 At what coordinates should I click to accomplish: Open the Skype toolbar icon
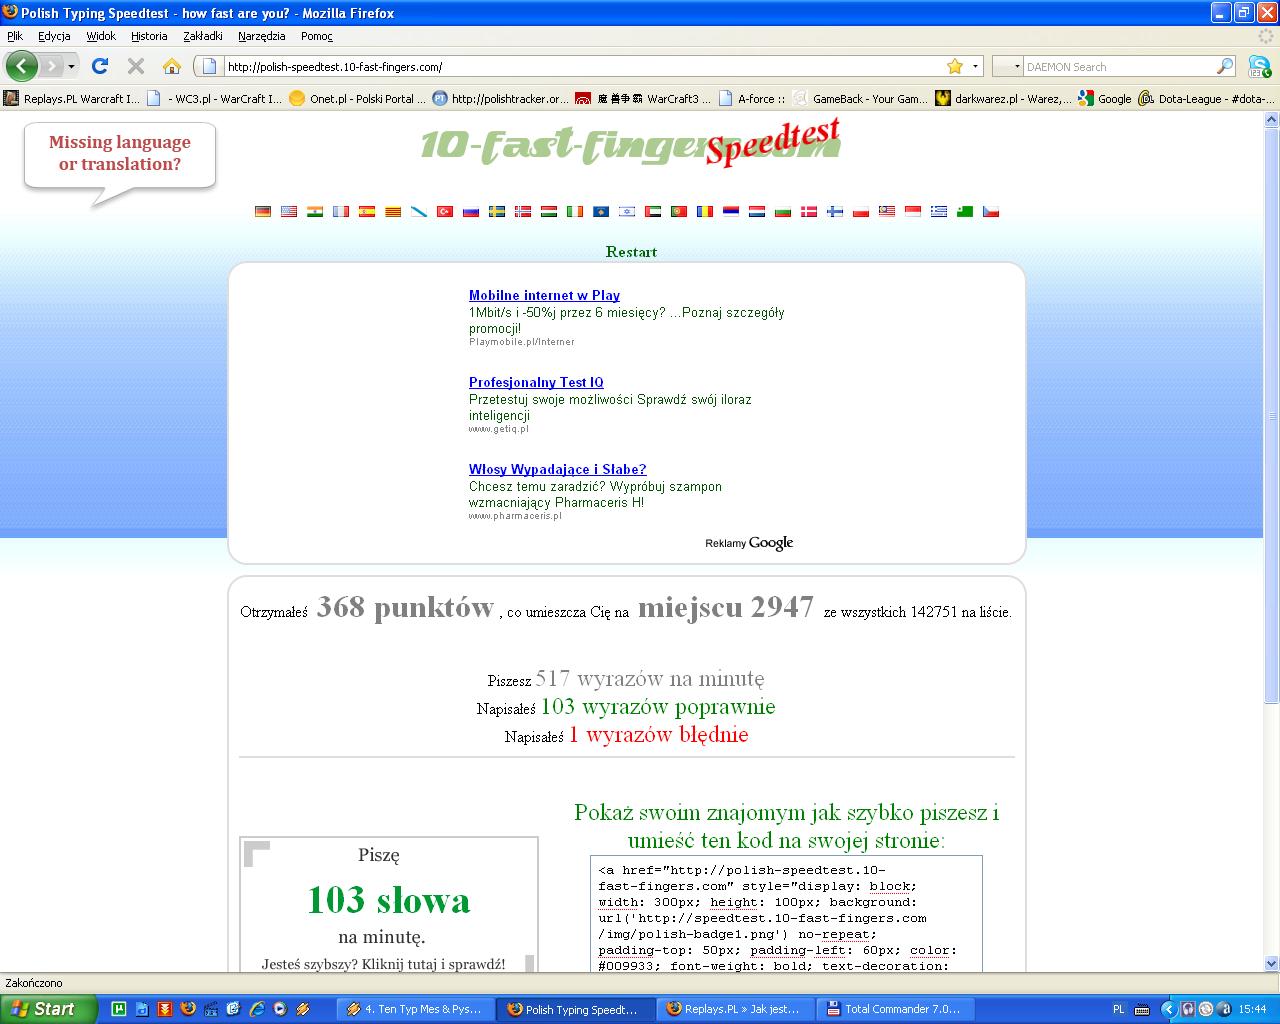[1259, 66]
